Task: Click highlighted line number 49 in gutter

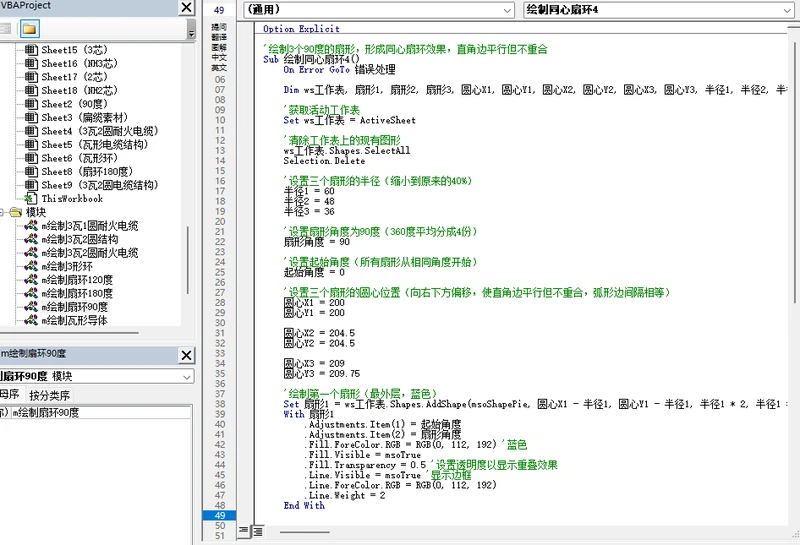Action: tap(219, 515)
